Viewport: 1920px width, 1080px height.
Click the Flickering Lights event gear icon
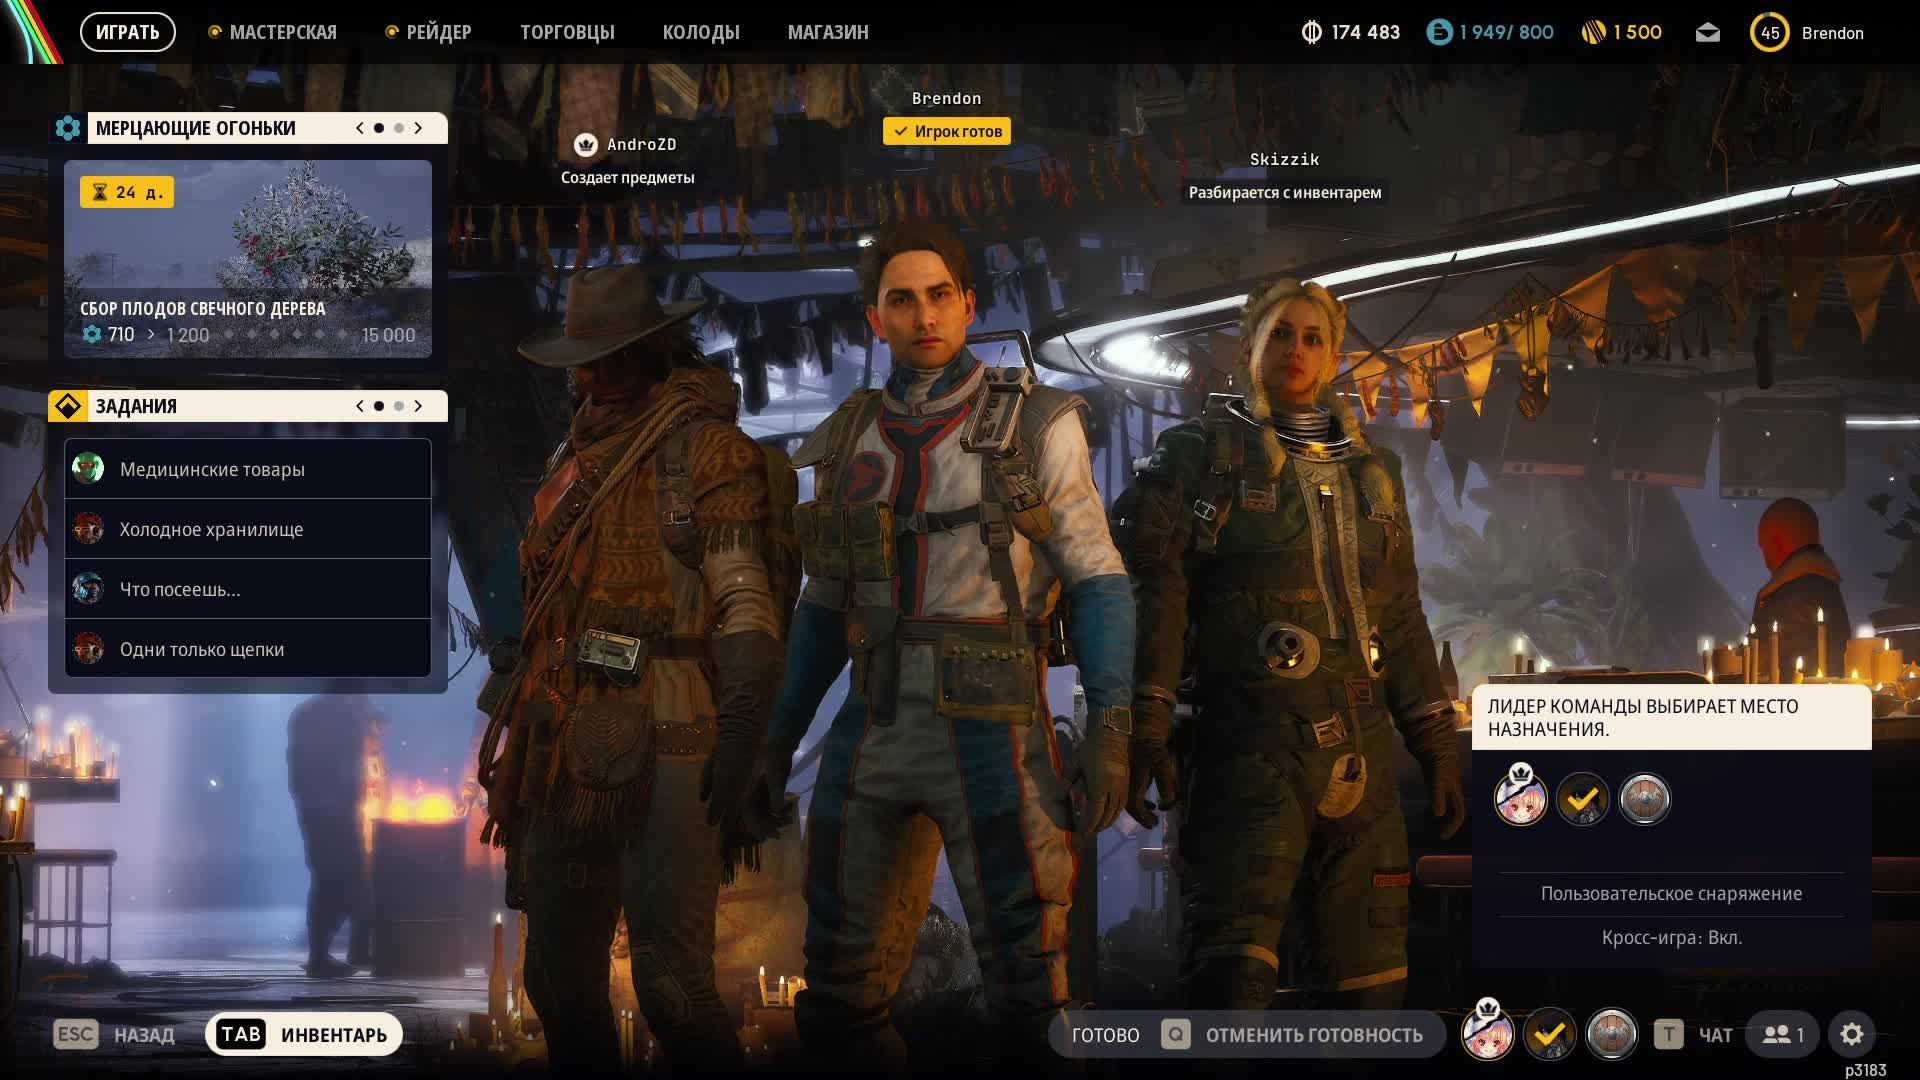coord(68,128)
